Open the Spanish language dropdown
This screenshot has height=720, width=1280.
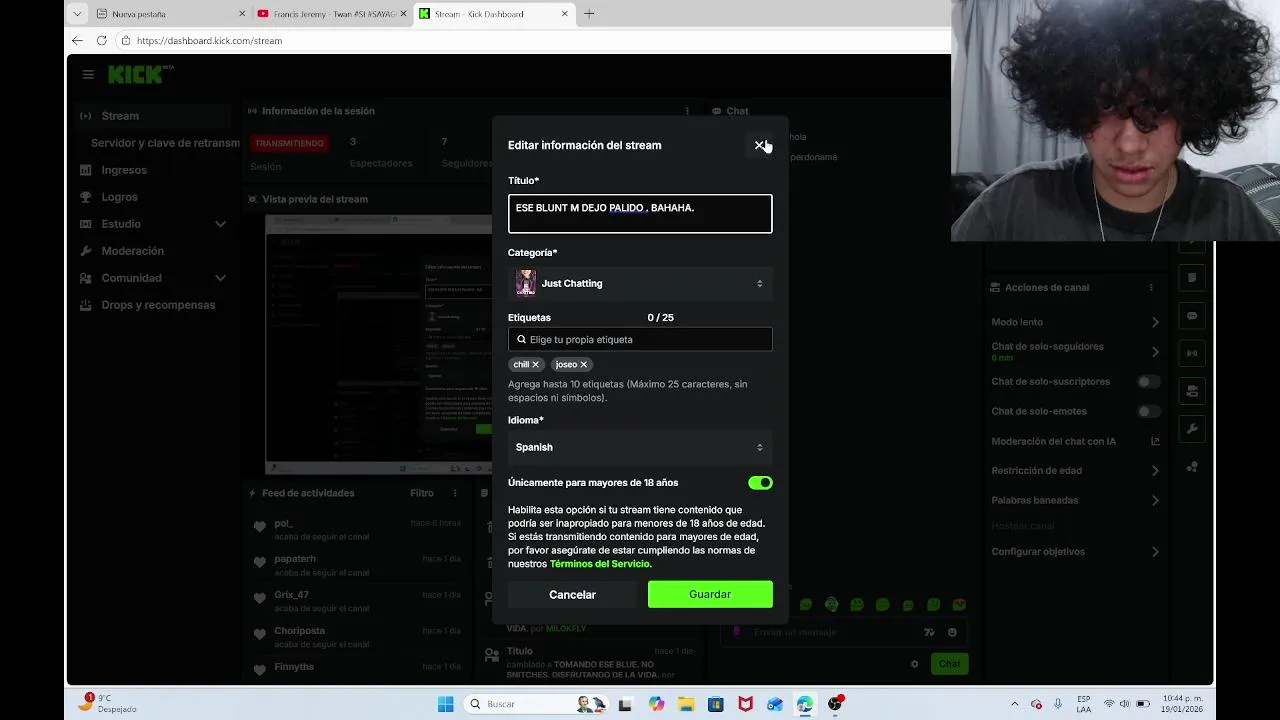640,447
